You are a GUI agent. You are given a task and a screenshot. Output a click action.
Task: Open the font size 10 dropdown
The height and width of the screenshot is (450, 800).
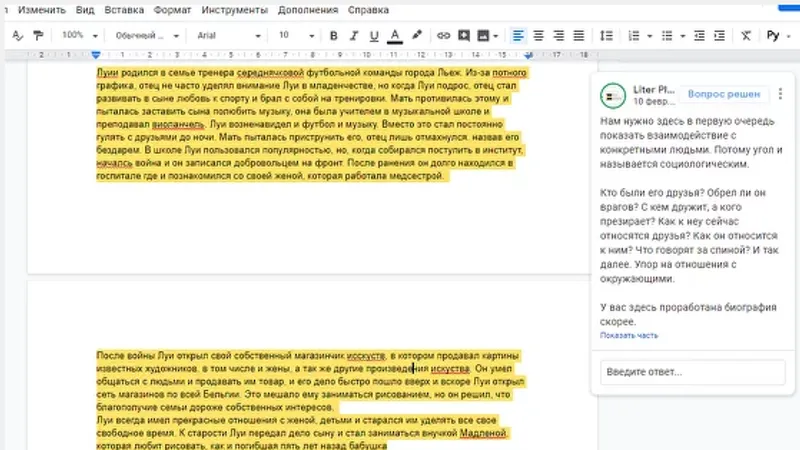pos(296,36)
